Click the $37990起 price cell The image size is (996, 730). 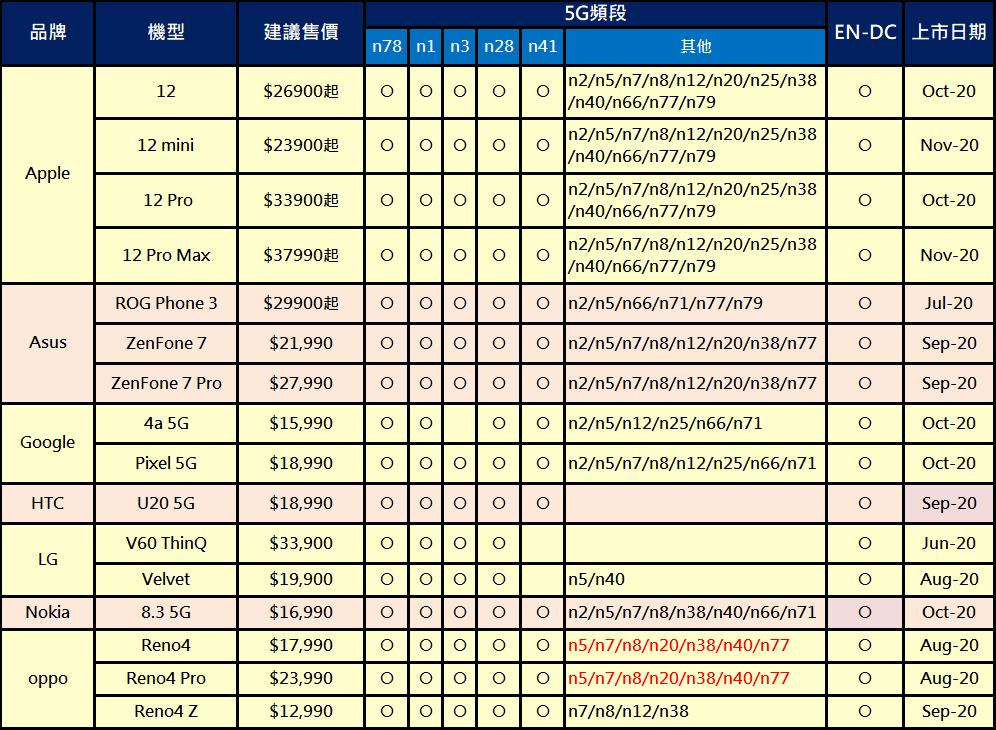pos(301,255)
